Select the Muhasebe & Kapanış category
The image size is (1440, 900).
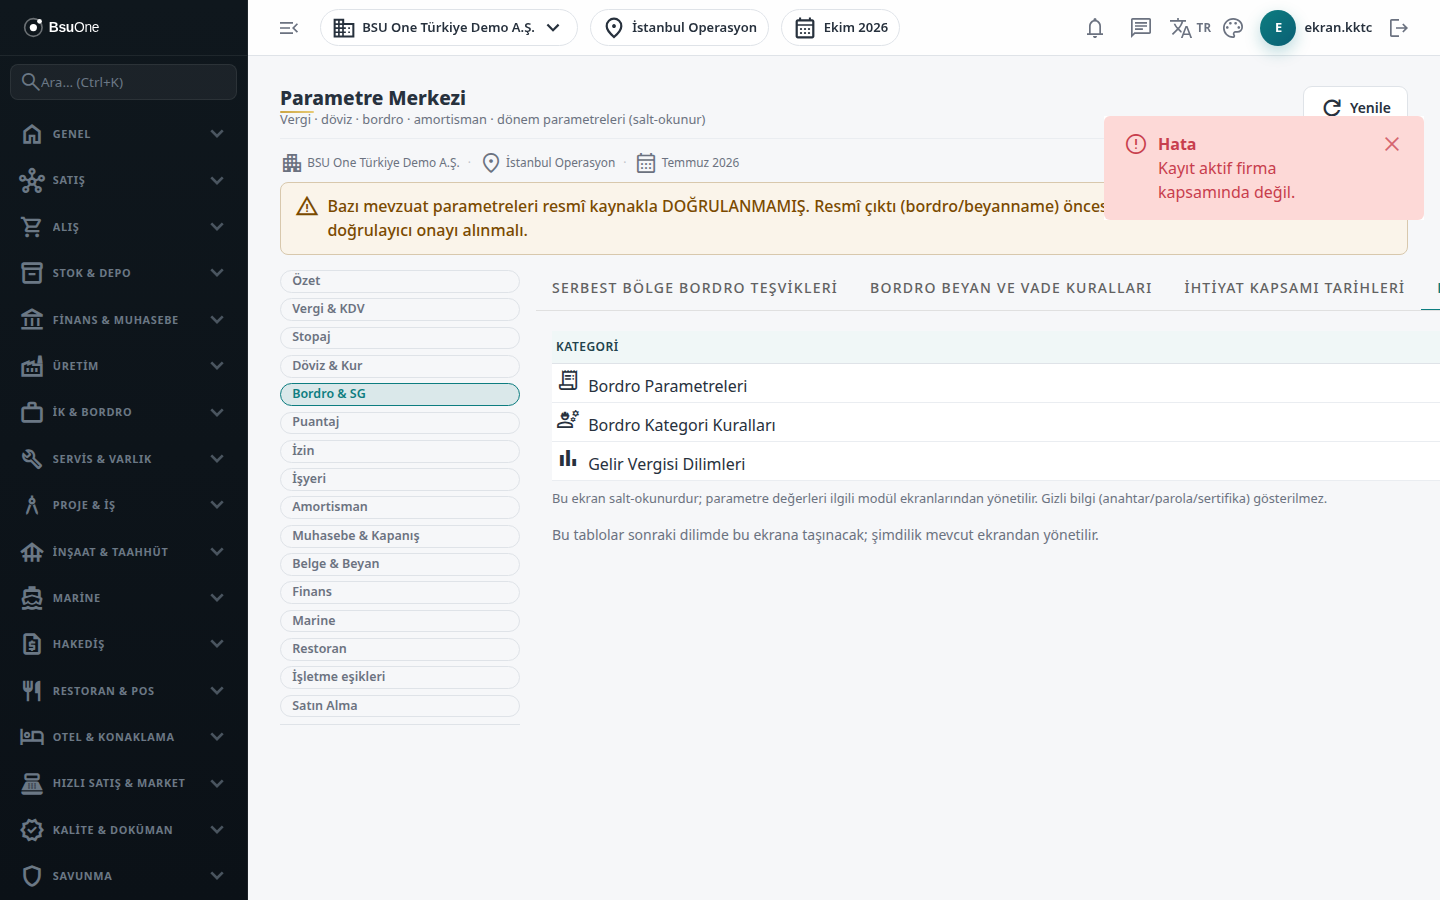[400, 536]
